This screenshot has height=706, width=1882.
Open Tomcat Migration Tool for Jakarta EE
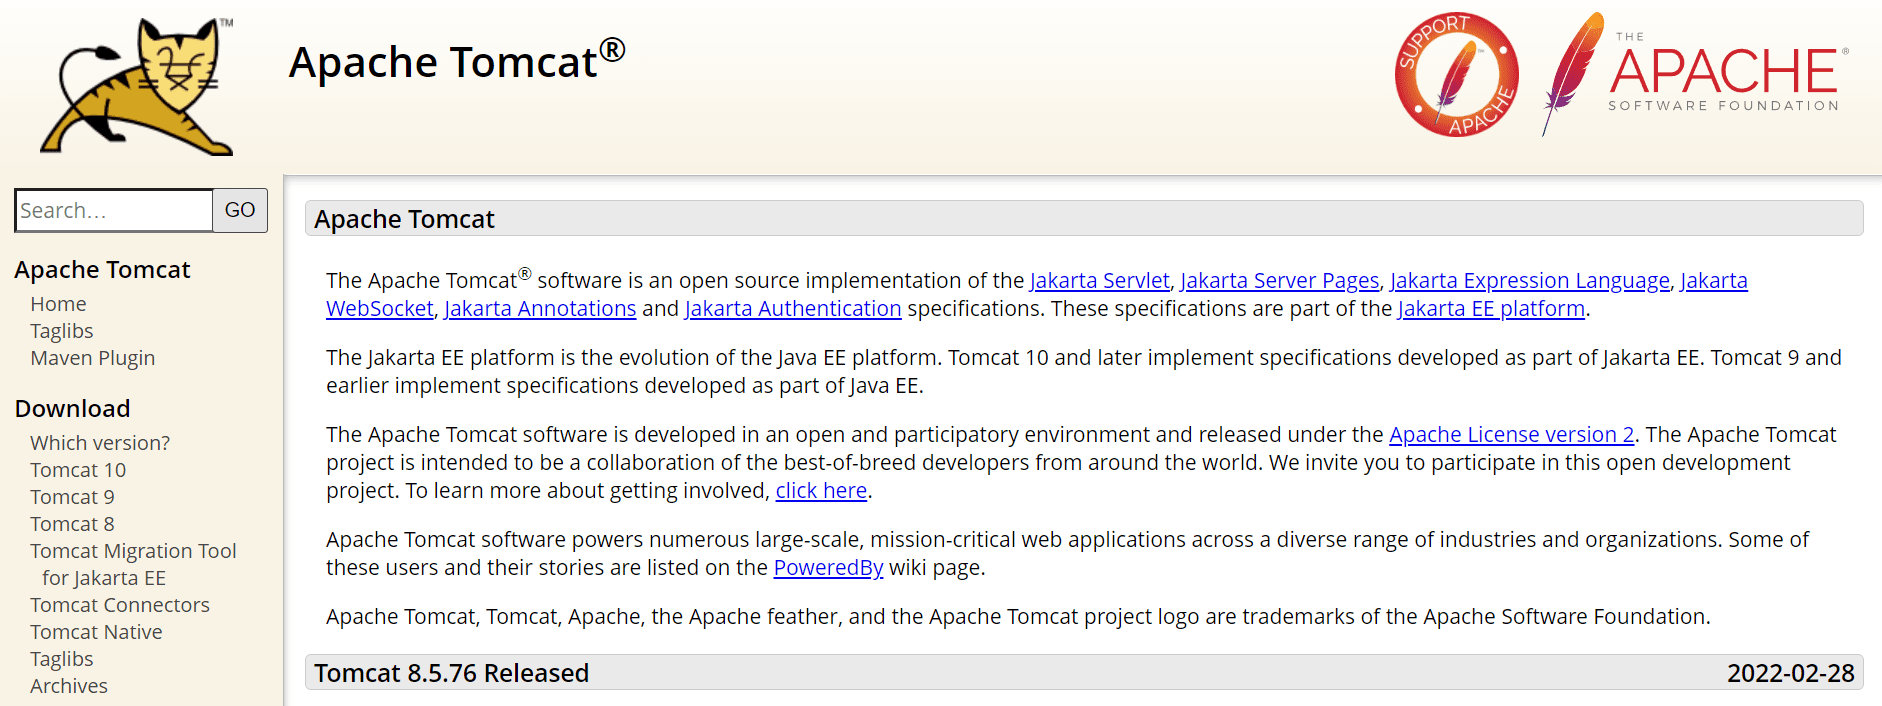click(x=133, y=551)
